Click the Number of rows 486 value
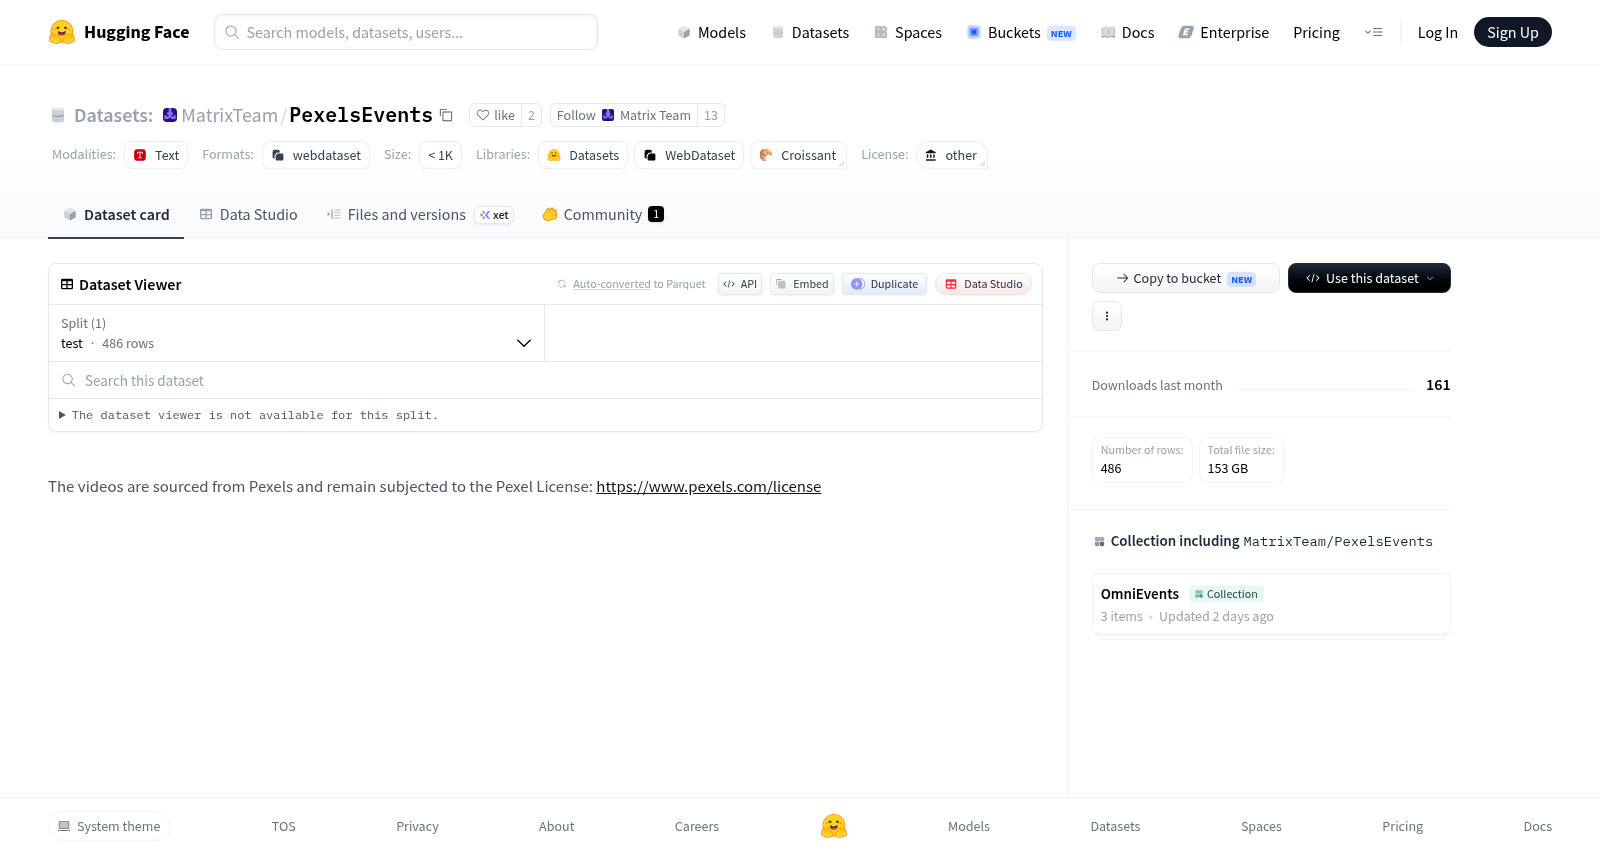This screenshot has width=1600, height=861. 1111,468
